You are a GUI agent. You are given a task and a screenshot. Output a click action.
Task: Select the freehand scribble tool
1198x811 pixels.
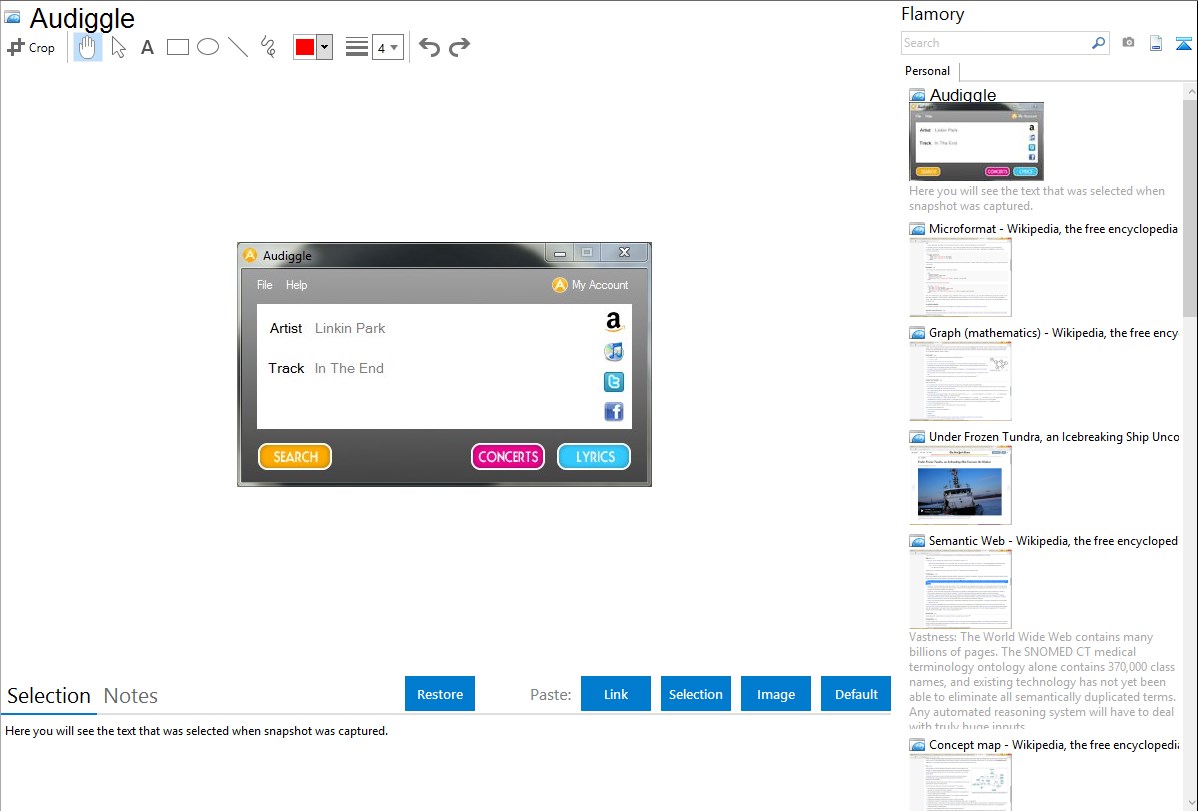pos(268,47)
